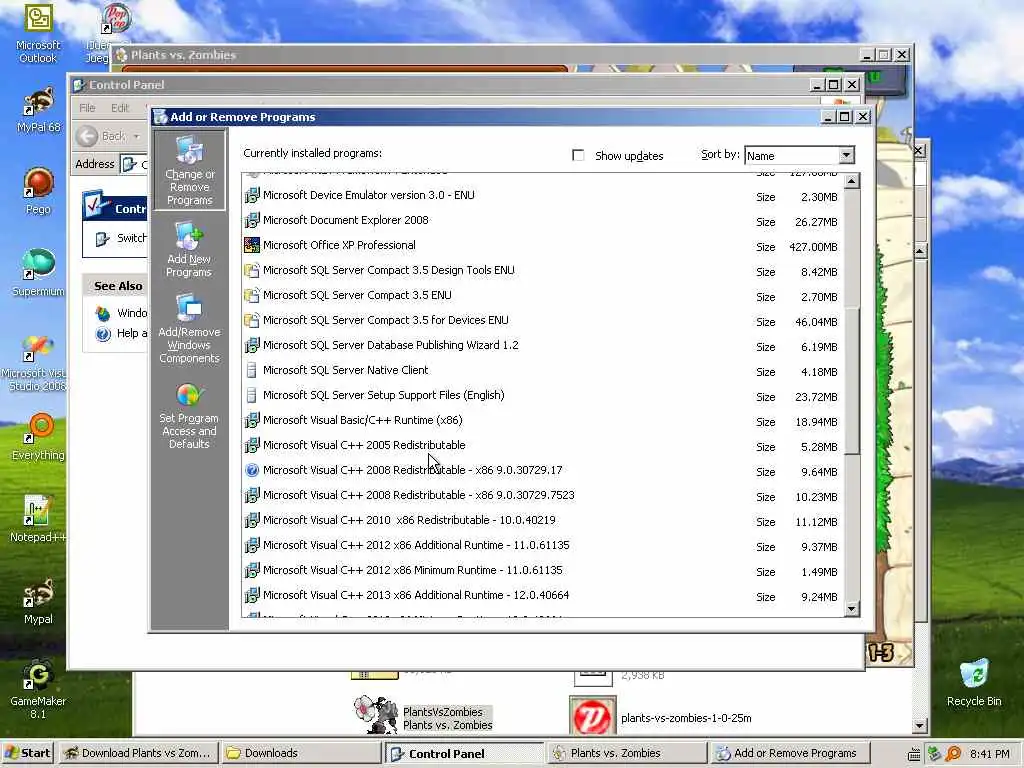Click the Microsoft Office XP Professional icon
Image resolution: width=1024 pixels, height=768 pixels.
click(x=251, y=245)
